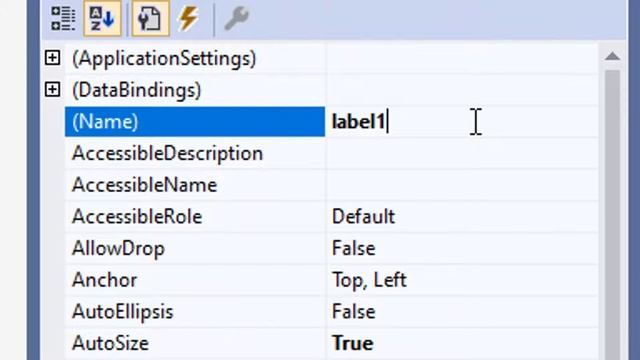Image resolution: width=640 pixels, height=360 pixels.
Task: Expand the (DataBindings) node
Action: pos(52,89)
